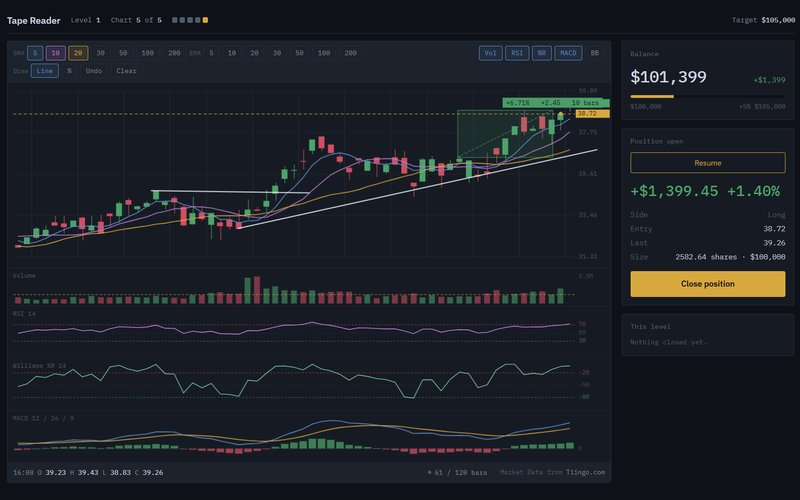800x500 pixels.
Task: Click the Target $105,000 text
Action: coord(763,20)
